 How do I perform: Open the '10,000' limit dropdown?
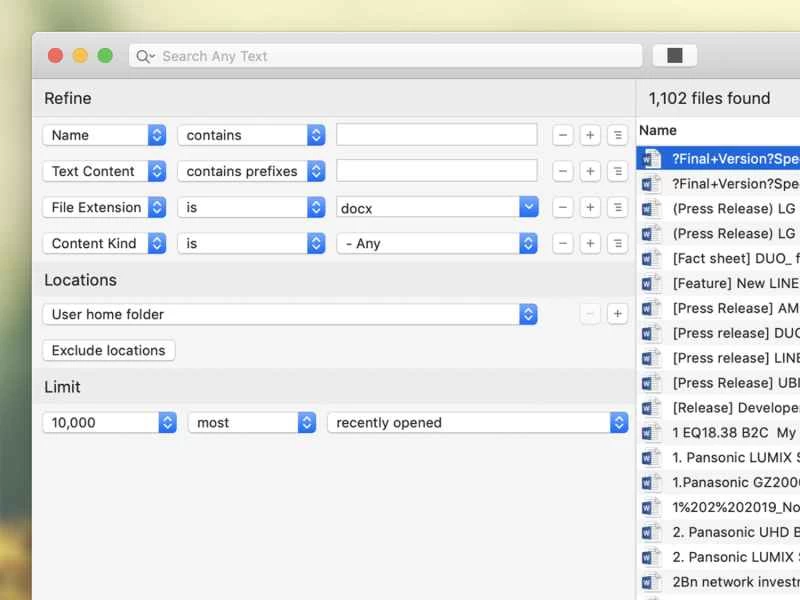pyautogui.click(x=109, y=422)
